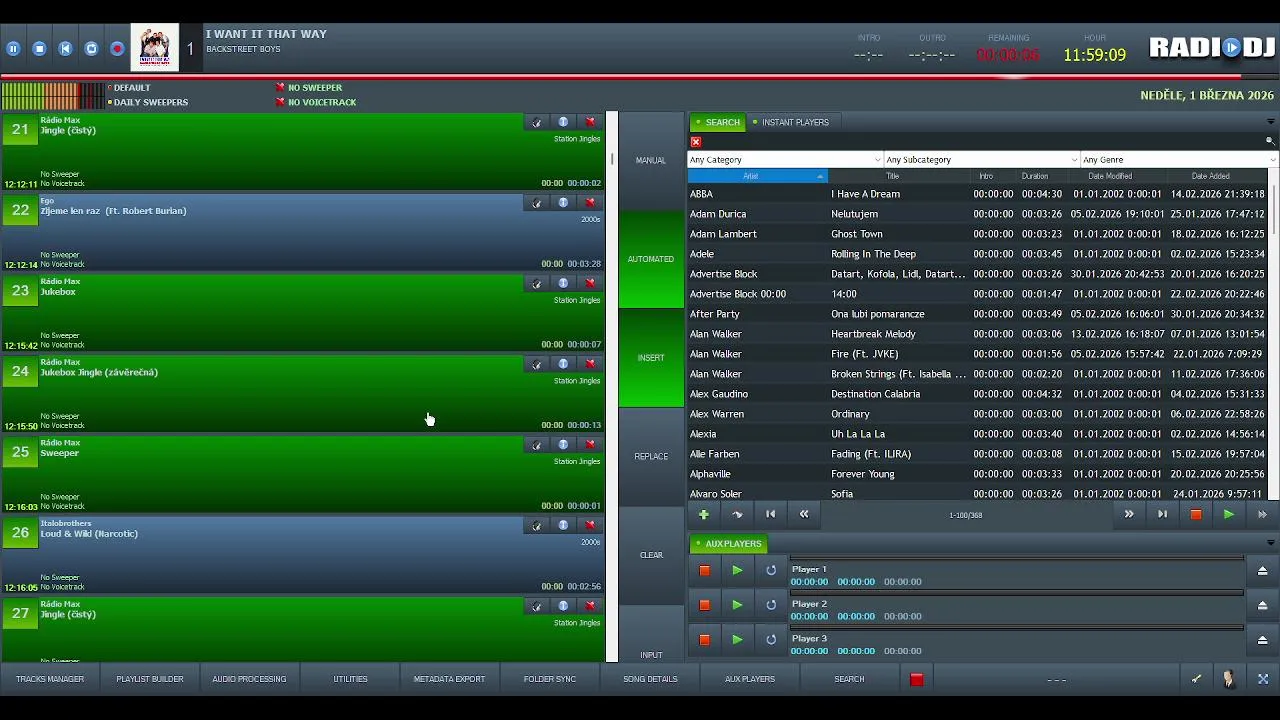Go to next page of search results
Image resolution: width=1280 pixels, height=720 pixels.
[x=1129, y=514]
